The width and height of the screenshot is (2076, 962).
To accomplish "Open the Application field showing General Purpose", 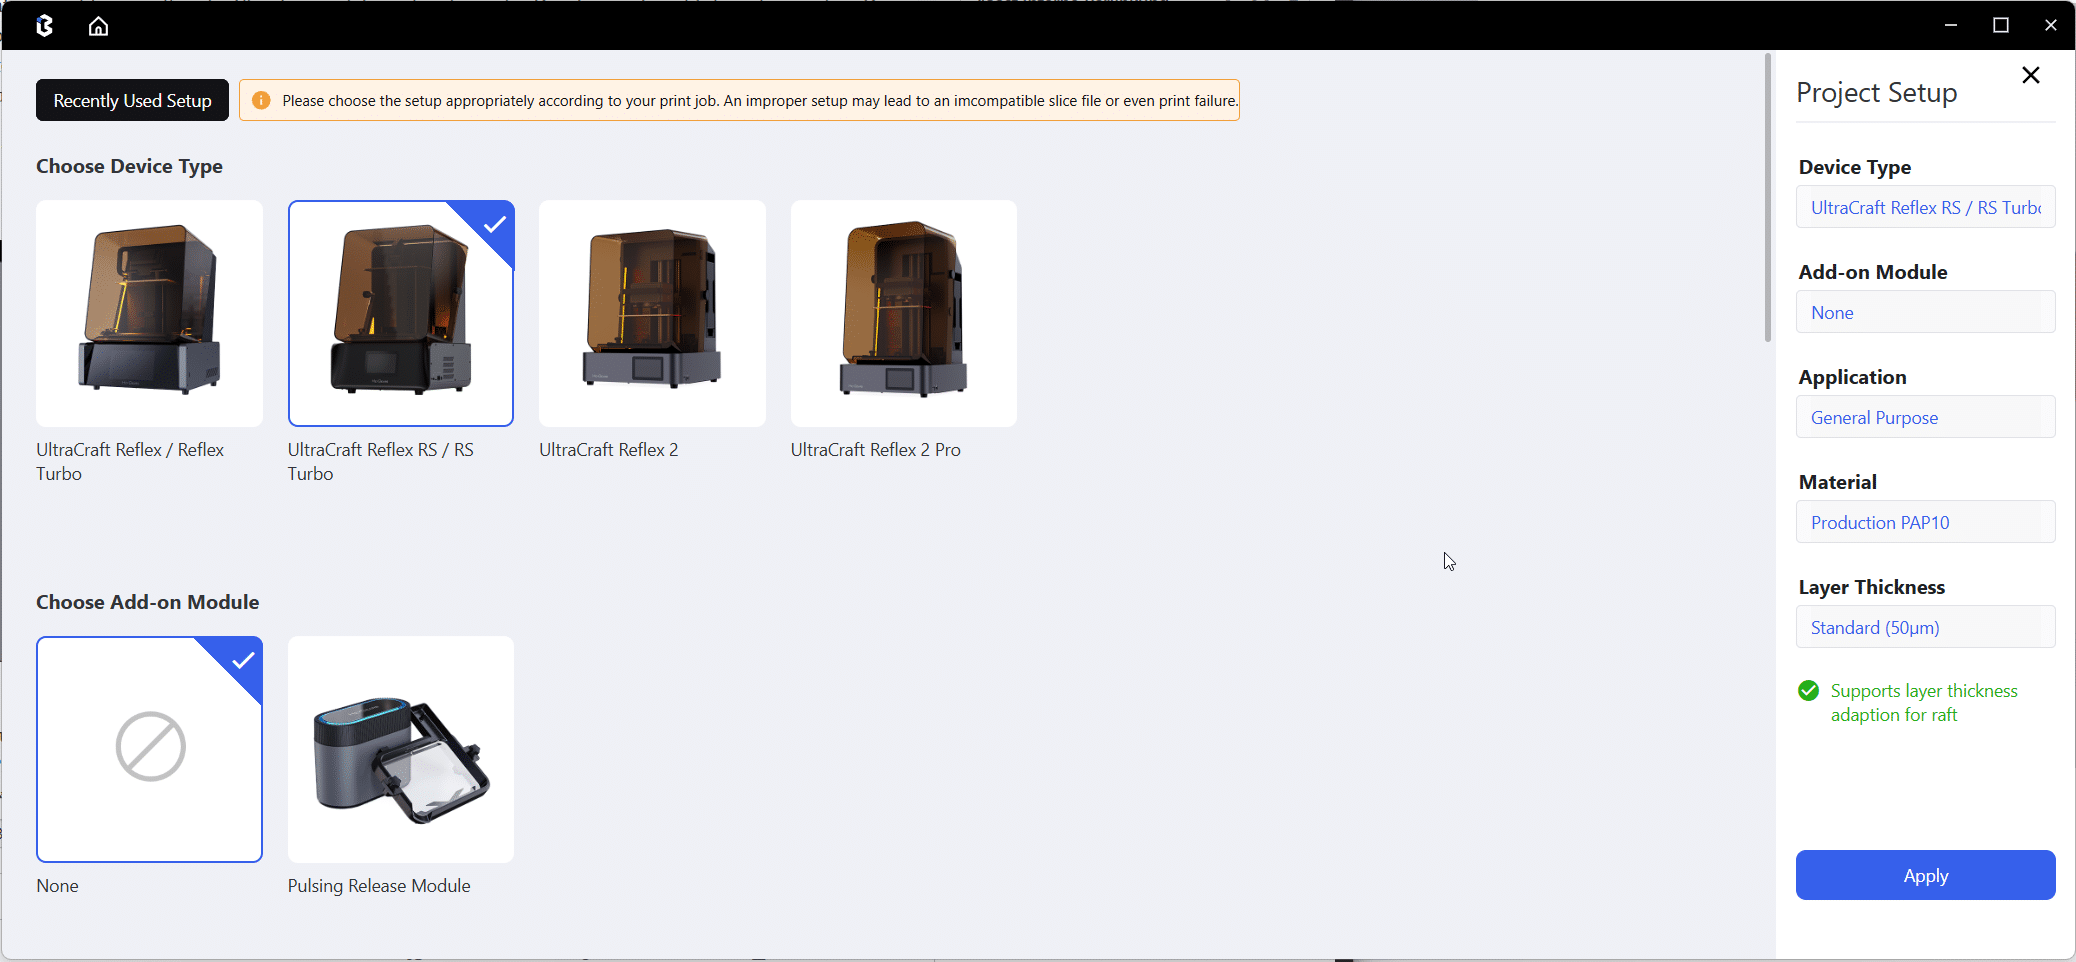I will point(1925,417).
